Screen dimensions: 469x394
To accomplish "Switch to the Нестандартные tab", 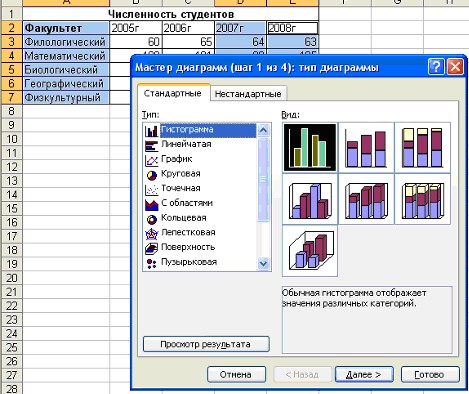I will (x=248, y=94).
